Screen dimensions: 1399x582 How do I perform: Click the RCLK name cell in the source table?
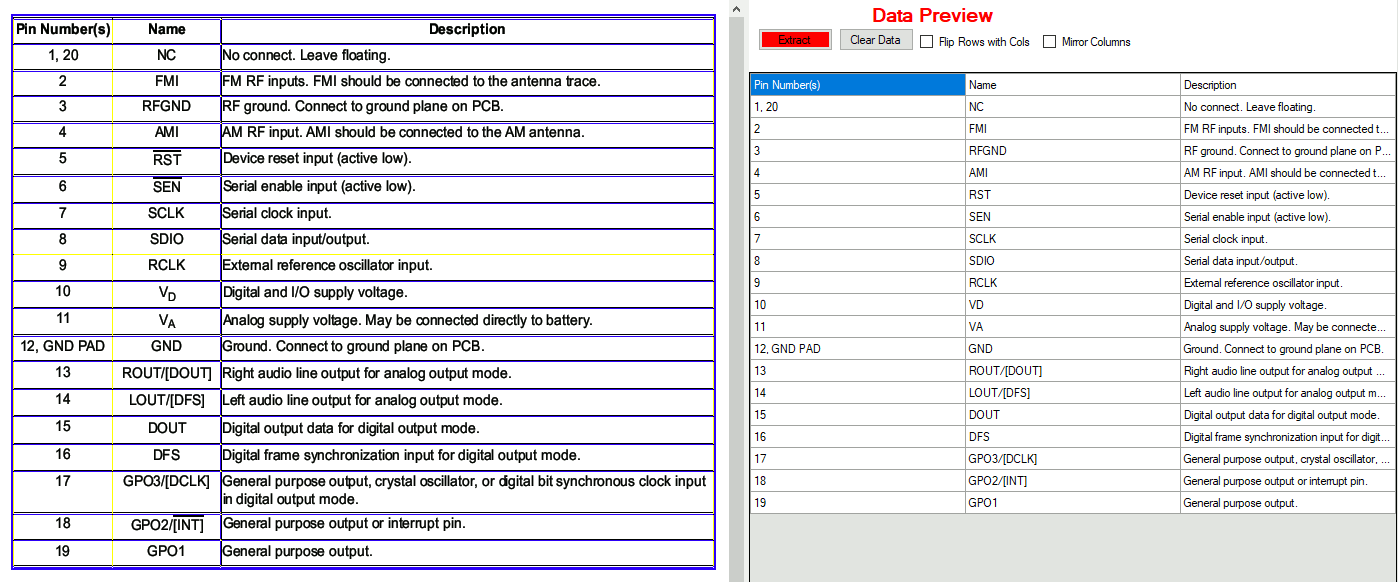[166, 266]
